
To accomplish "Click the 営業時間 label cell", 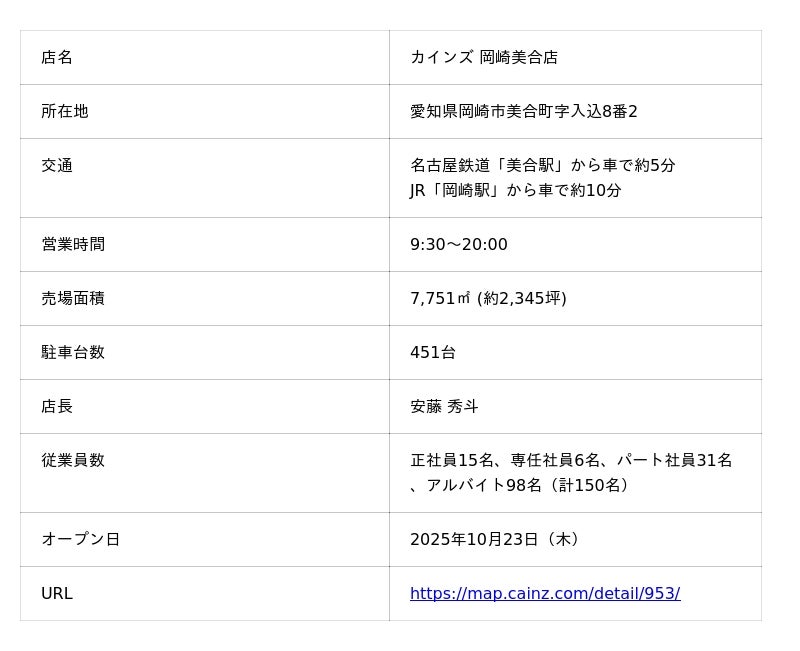I will coord(73,244).
